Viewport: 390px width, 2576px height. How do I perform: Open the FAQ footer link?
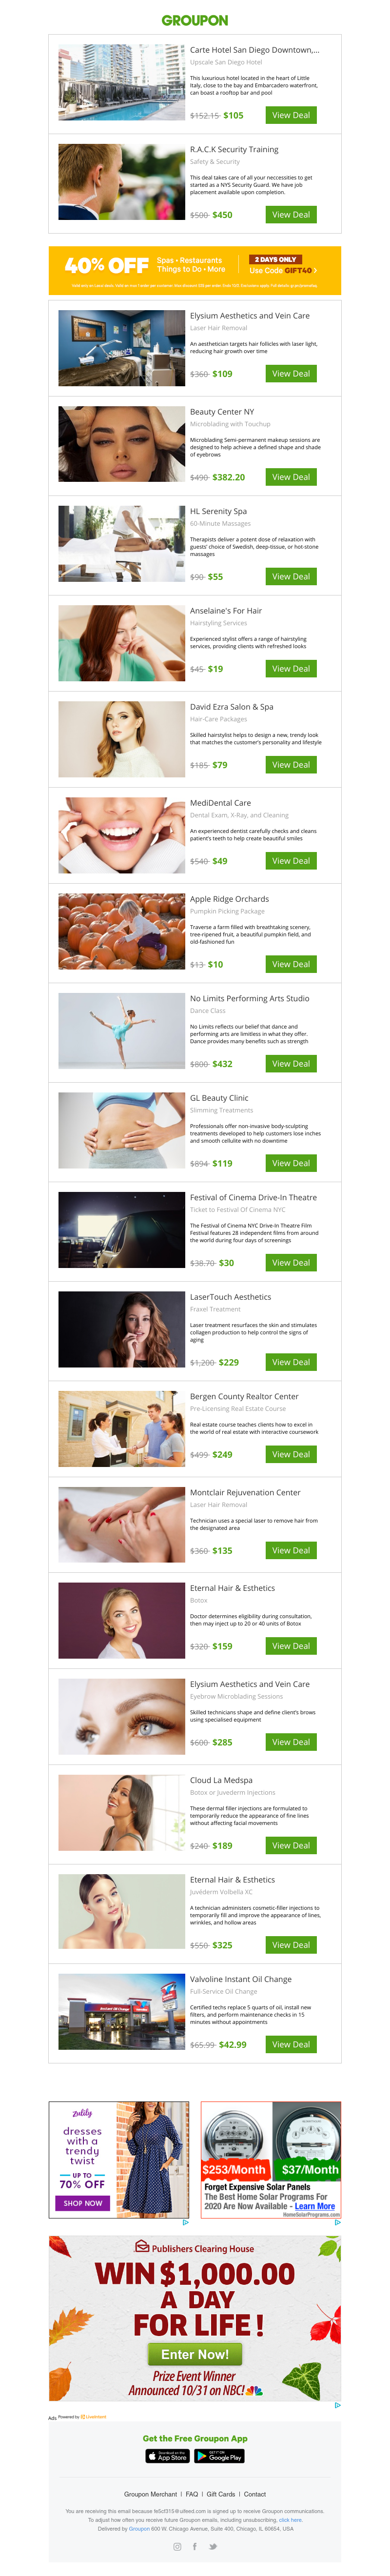[192, 2494]
